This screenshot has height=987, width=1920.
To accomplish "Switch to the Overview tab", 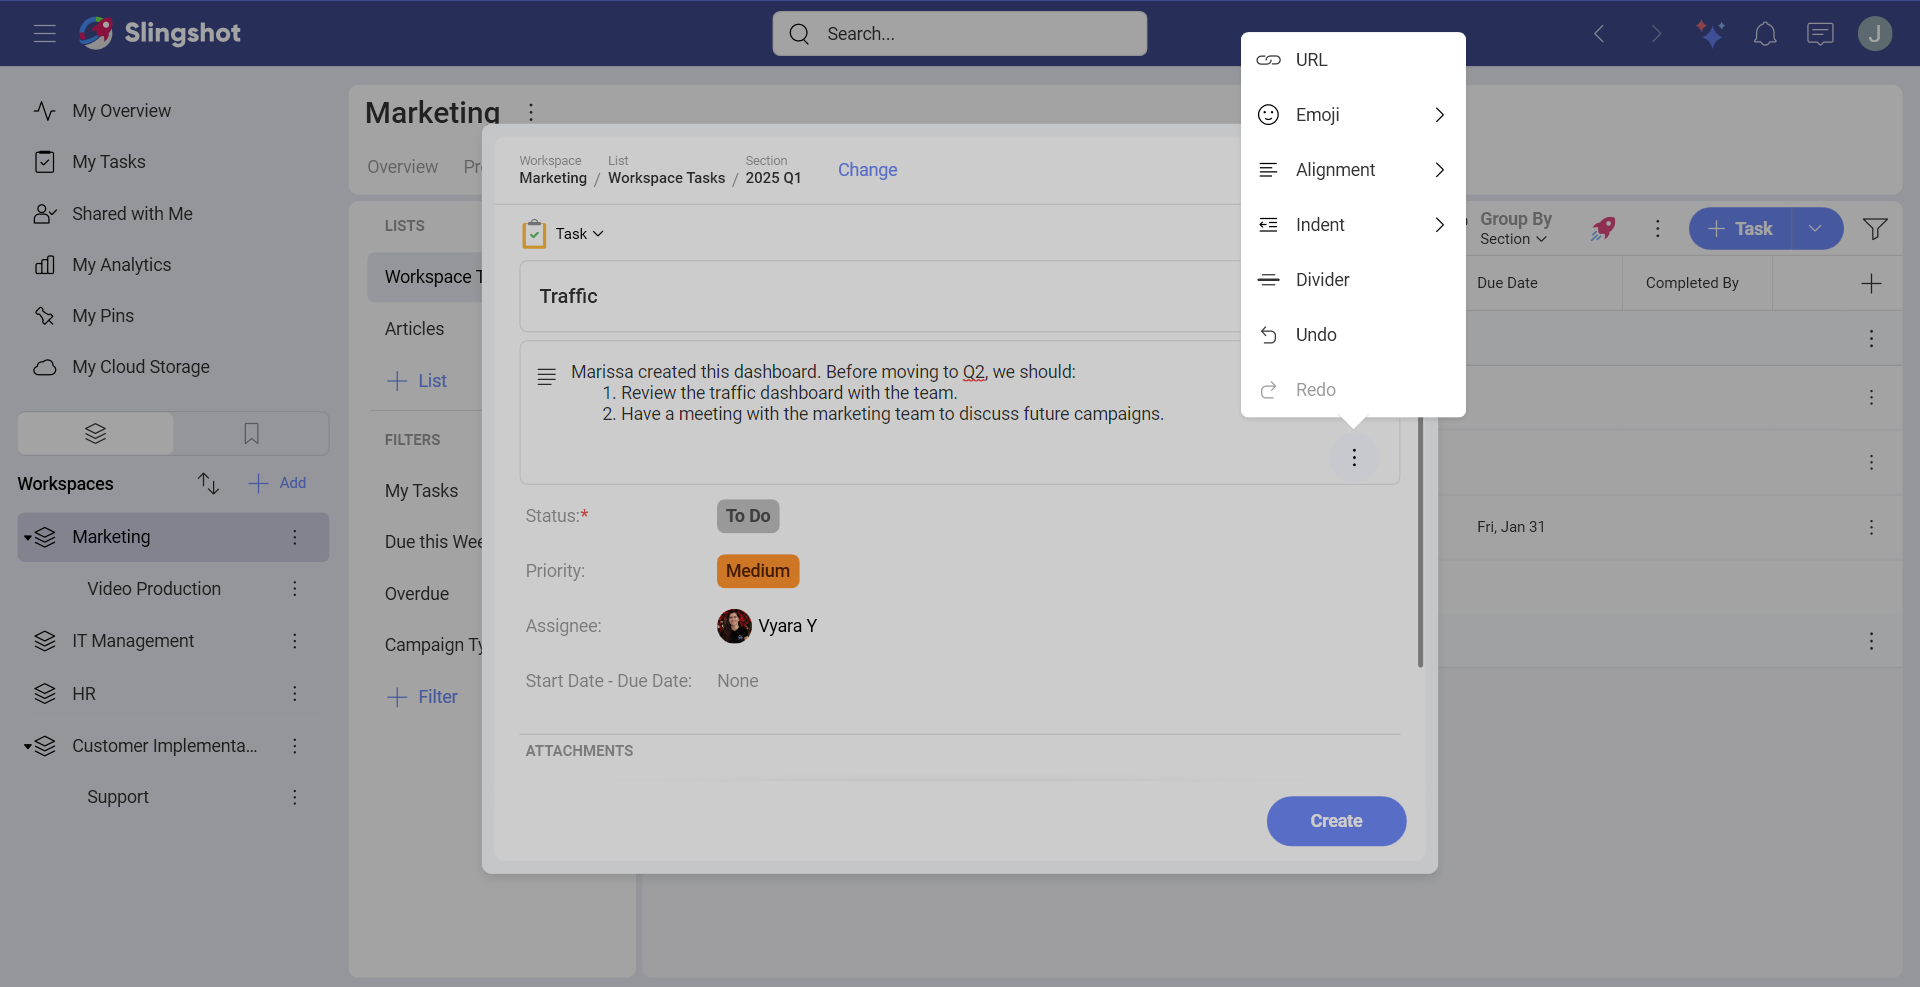I will point(402,167).
